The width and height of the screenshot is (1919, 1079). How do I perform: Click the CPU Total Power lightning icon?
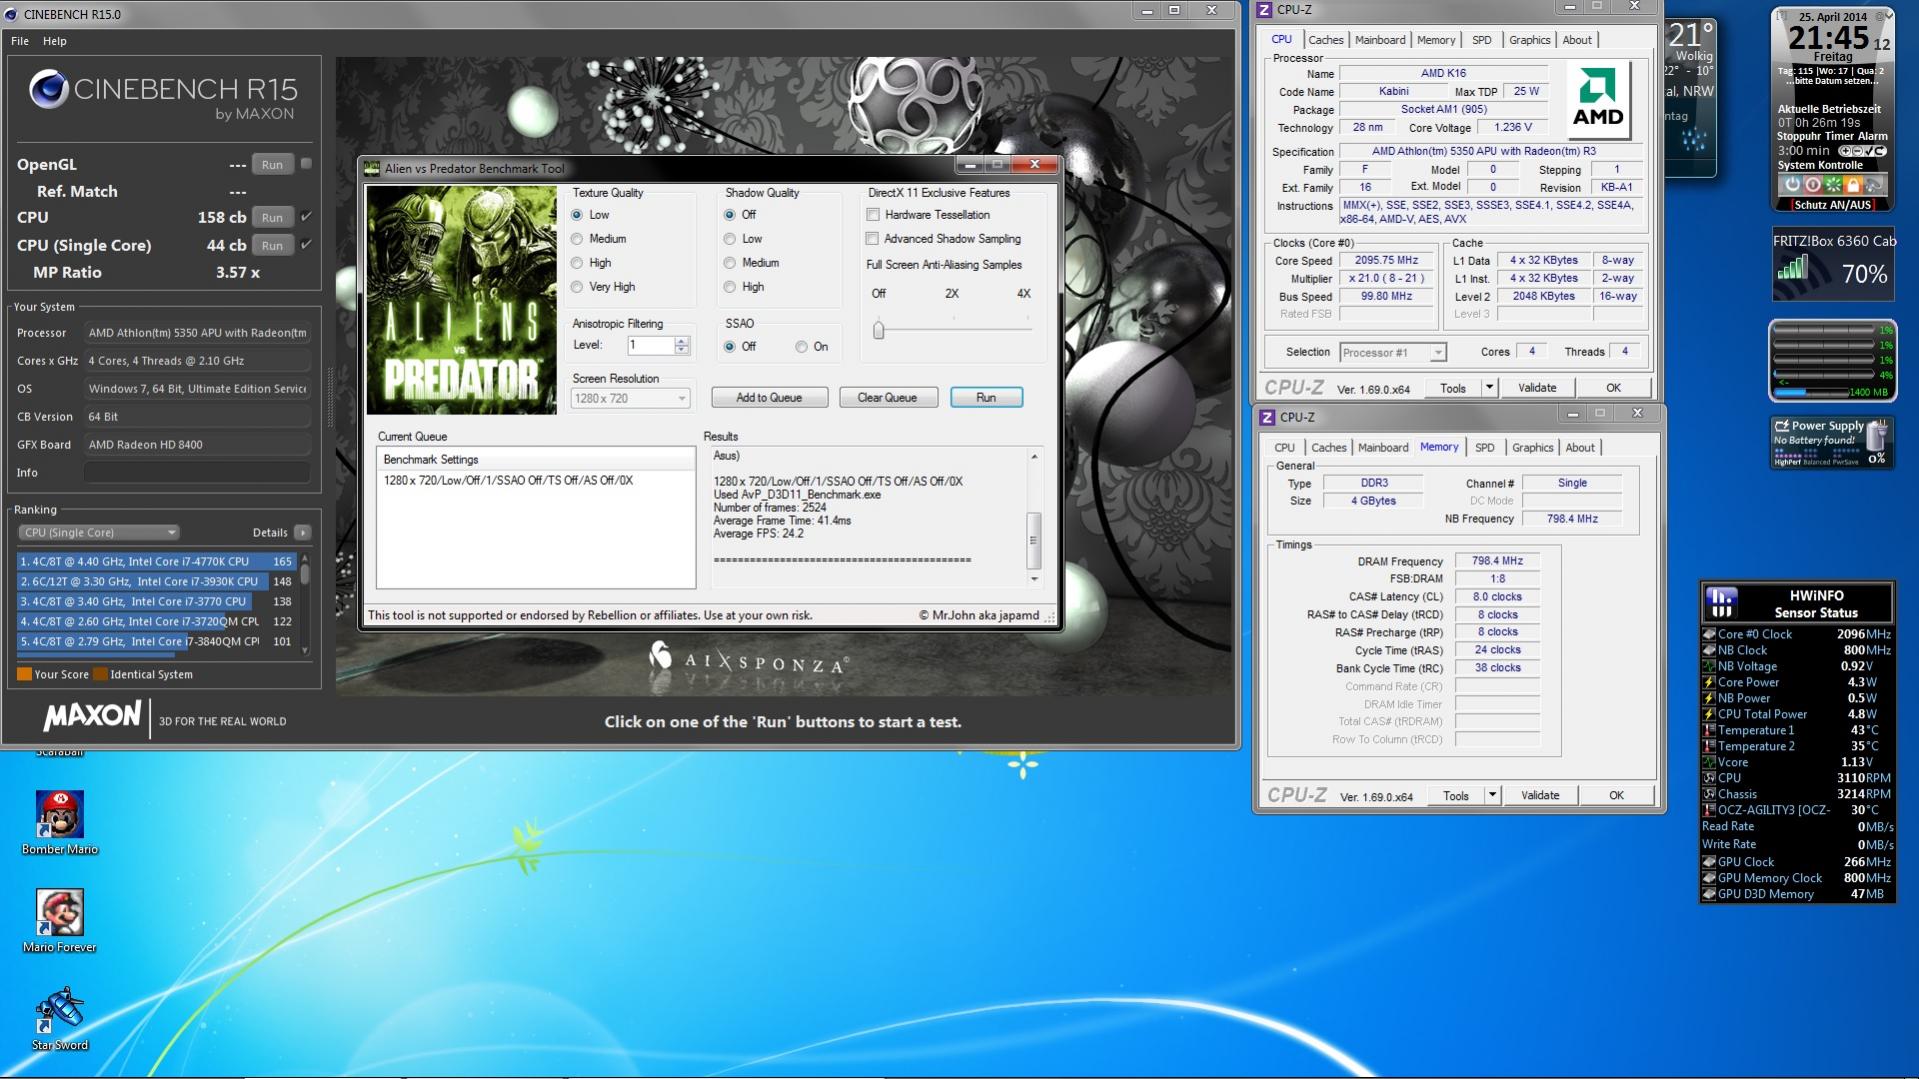click(x=1709, y=714)
